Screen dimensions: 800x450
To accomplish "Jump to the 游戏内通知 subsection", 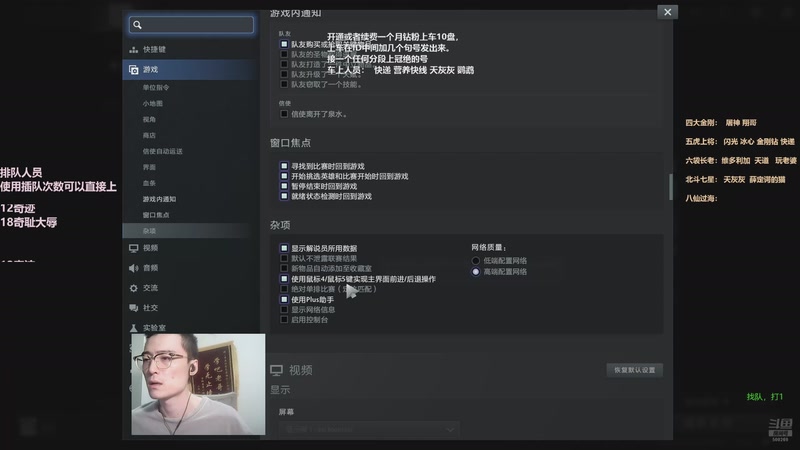I will 159,199.
